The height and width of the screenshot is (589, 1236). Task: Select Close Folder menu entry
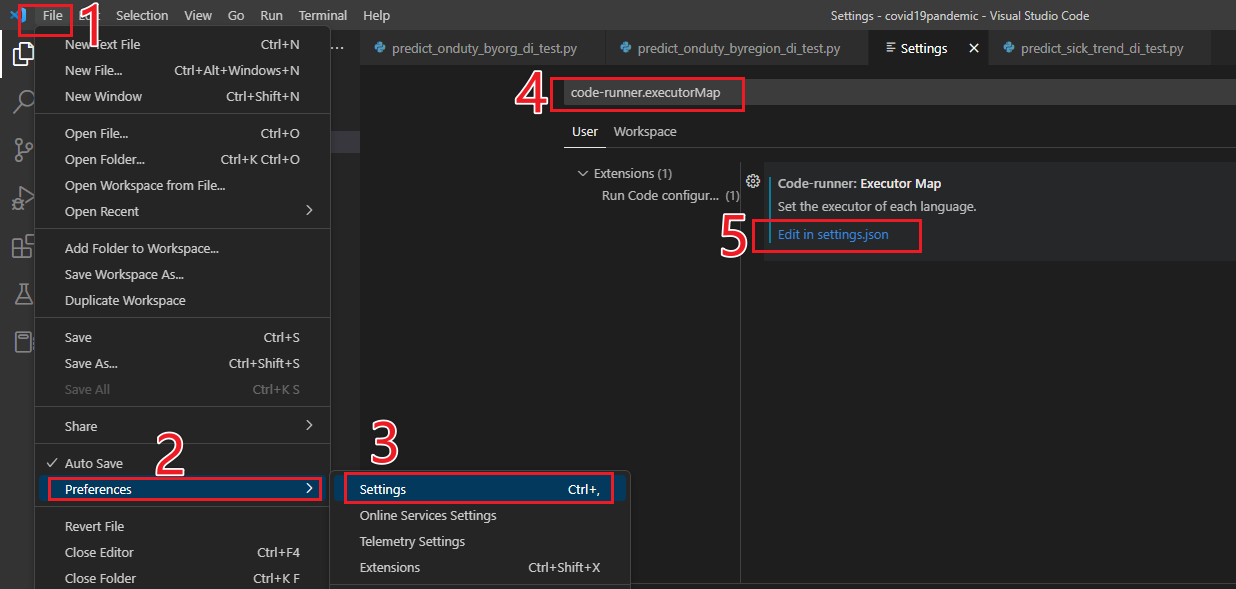pos(182,578)
